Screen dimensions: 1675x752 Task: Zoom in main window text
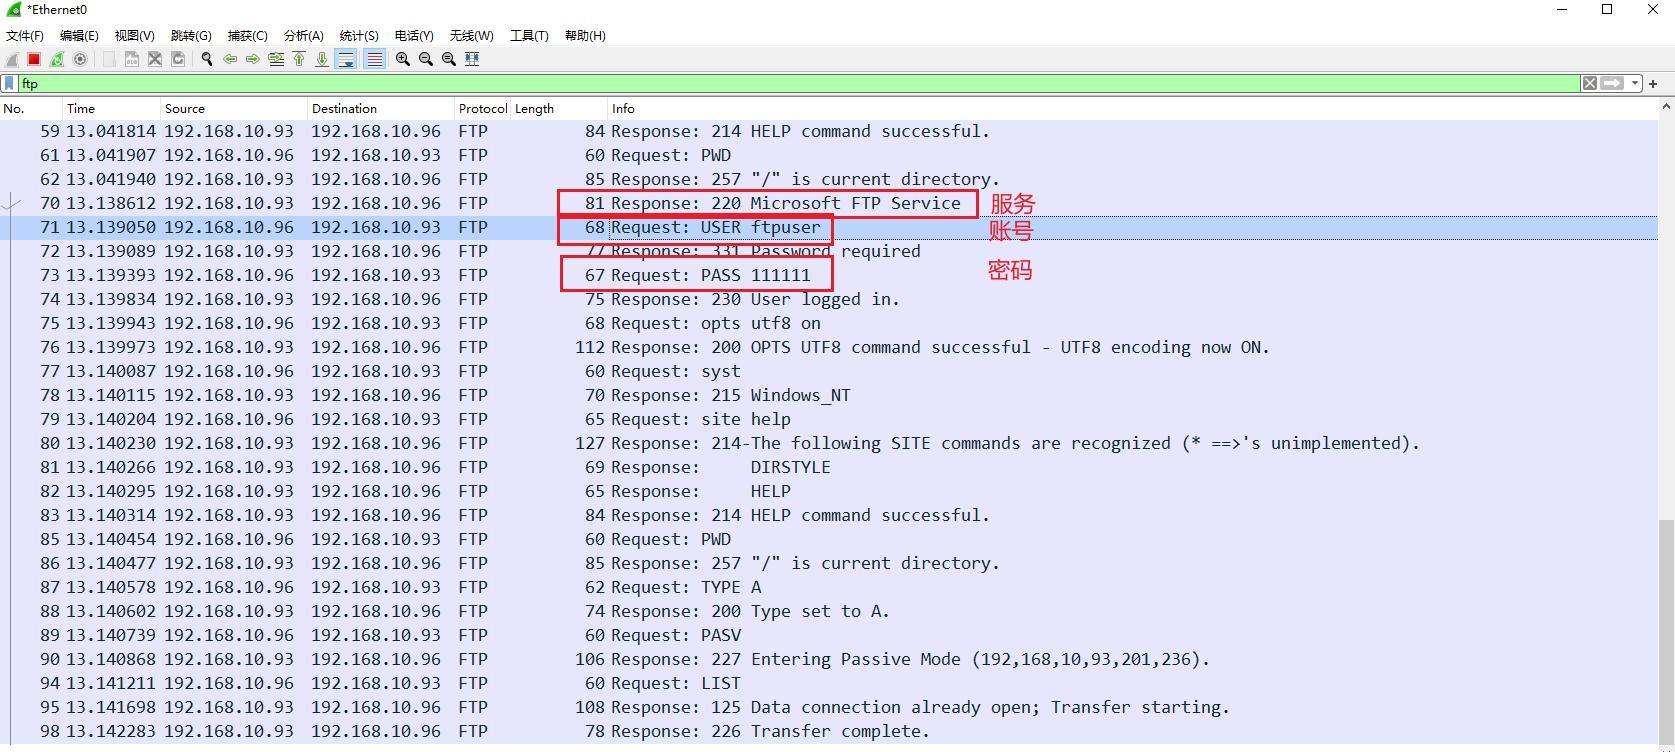tap(403, 59)
